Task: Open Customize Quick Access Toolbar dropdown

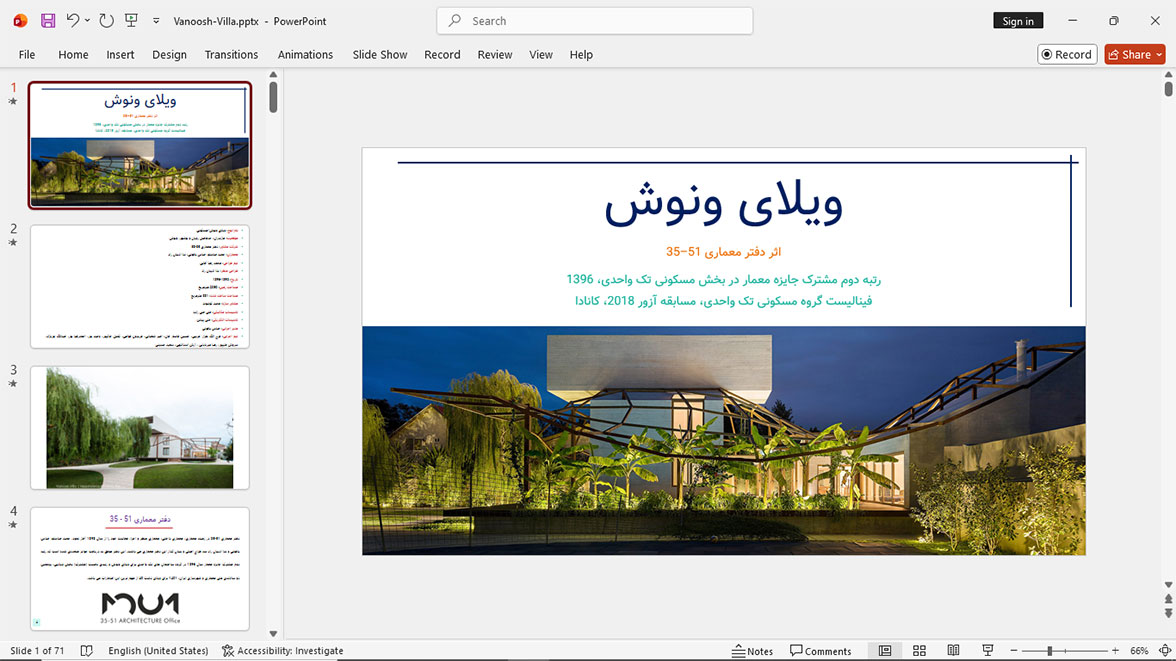Action: point(156,21)
